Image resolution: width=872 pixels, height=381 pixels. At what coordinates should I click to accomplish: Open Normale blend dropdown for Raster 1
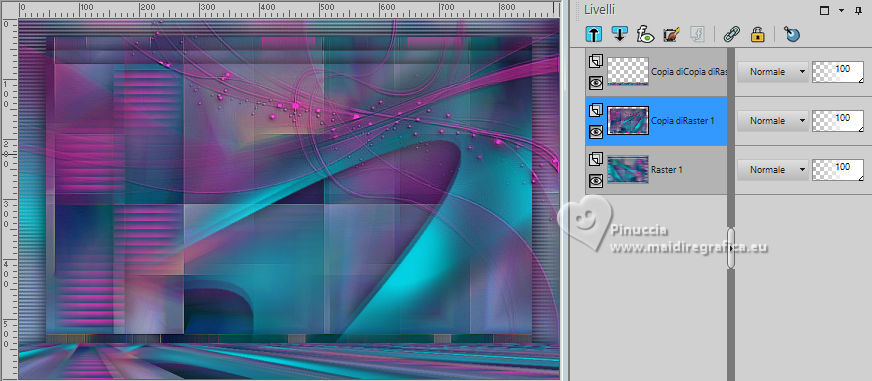tap(772, 169)
